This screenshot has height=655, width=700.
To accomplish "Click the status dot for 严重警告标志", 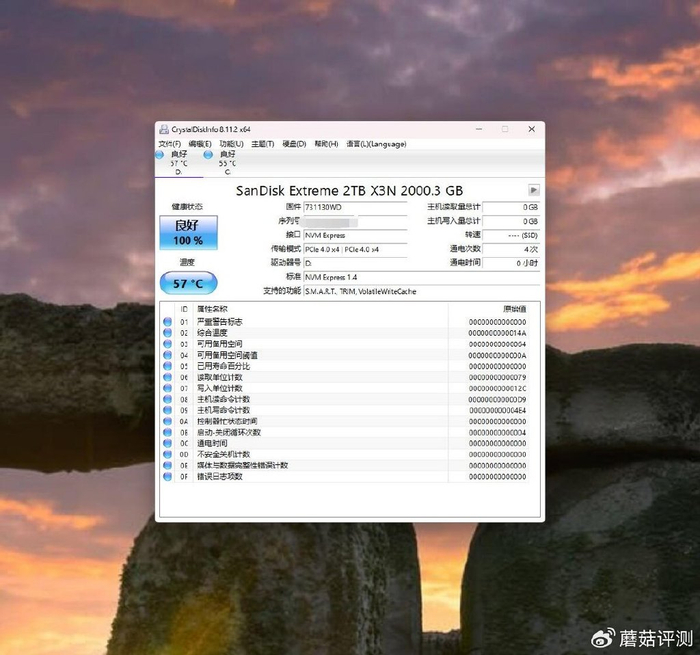I will pyautogui.click(x=167, y=321).
